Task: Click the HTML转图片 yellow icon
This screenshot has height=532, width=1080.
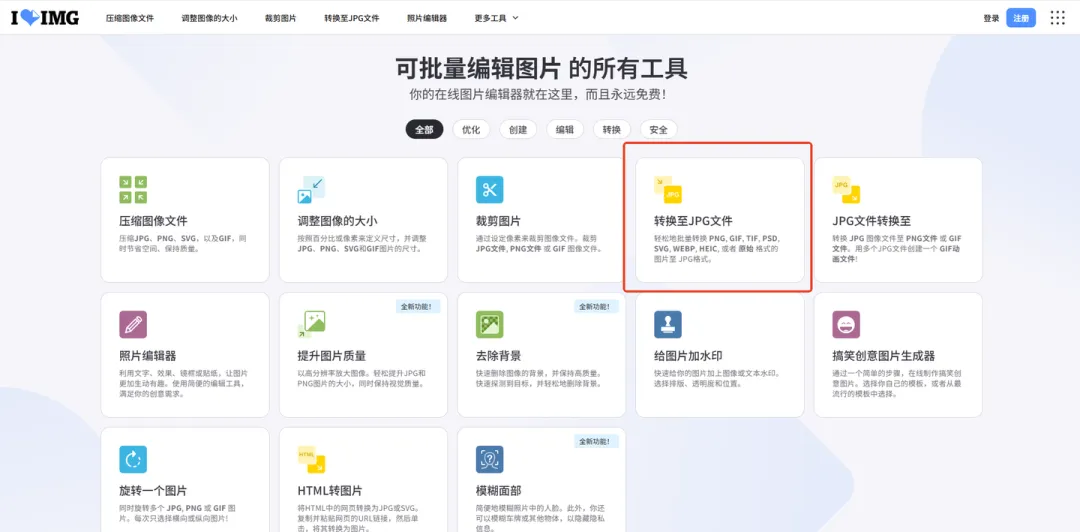Action: pyautogui.click(x=311, y=460)
